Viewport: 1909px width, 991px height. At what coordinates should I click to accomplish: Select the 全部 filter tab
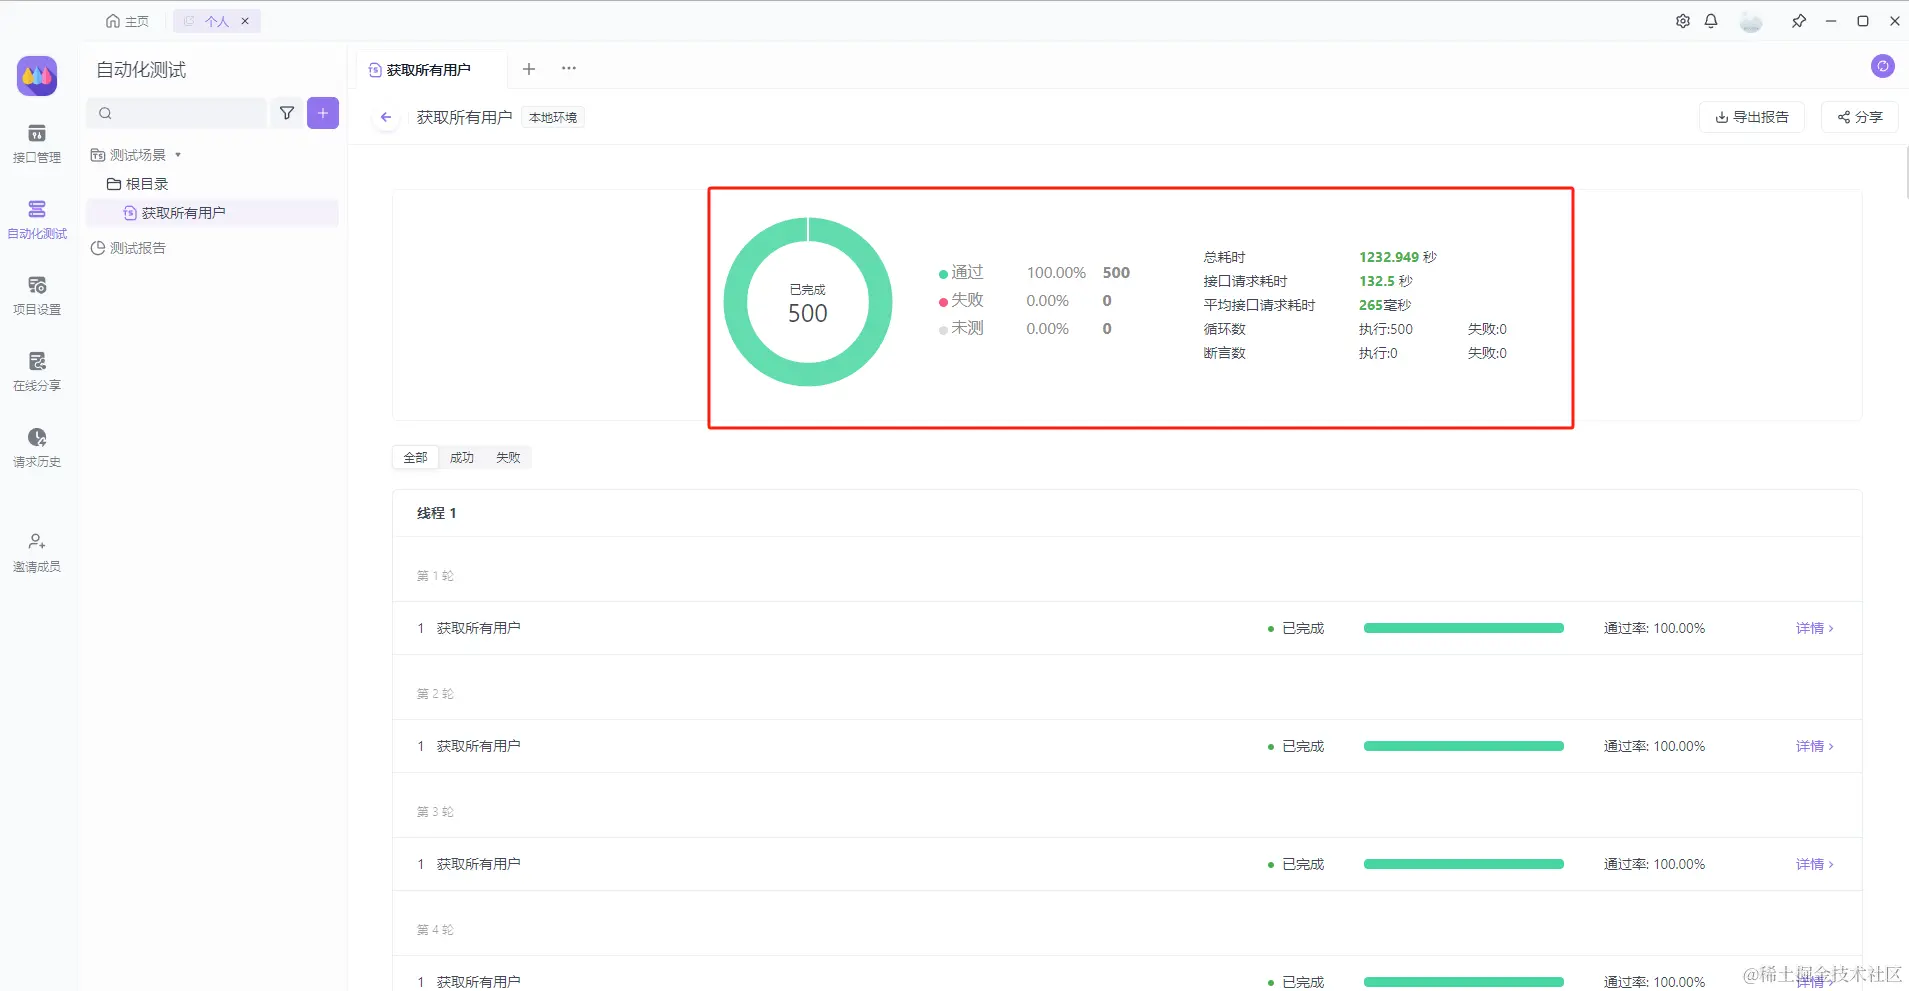coord(415,458)
